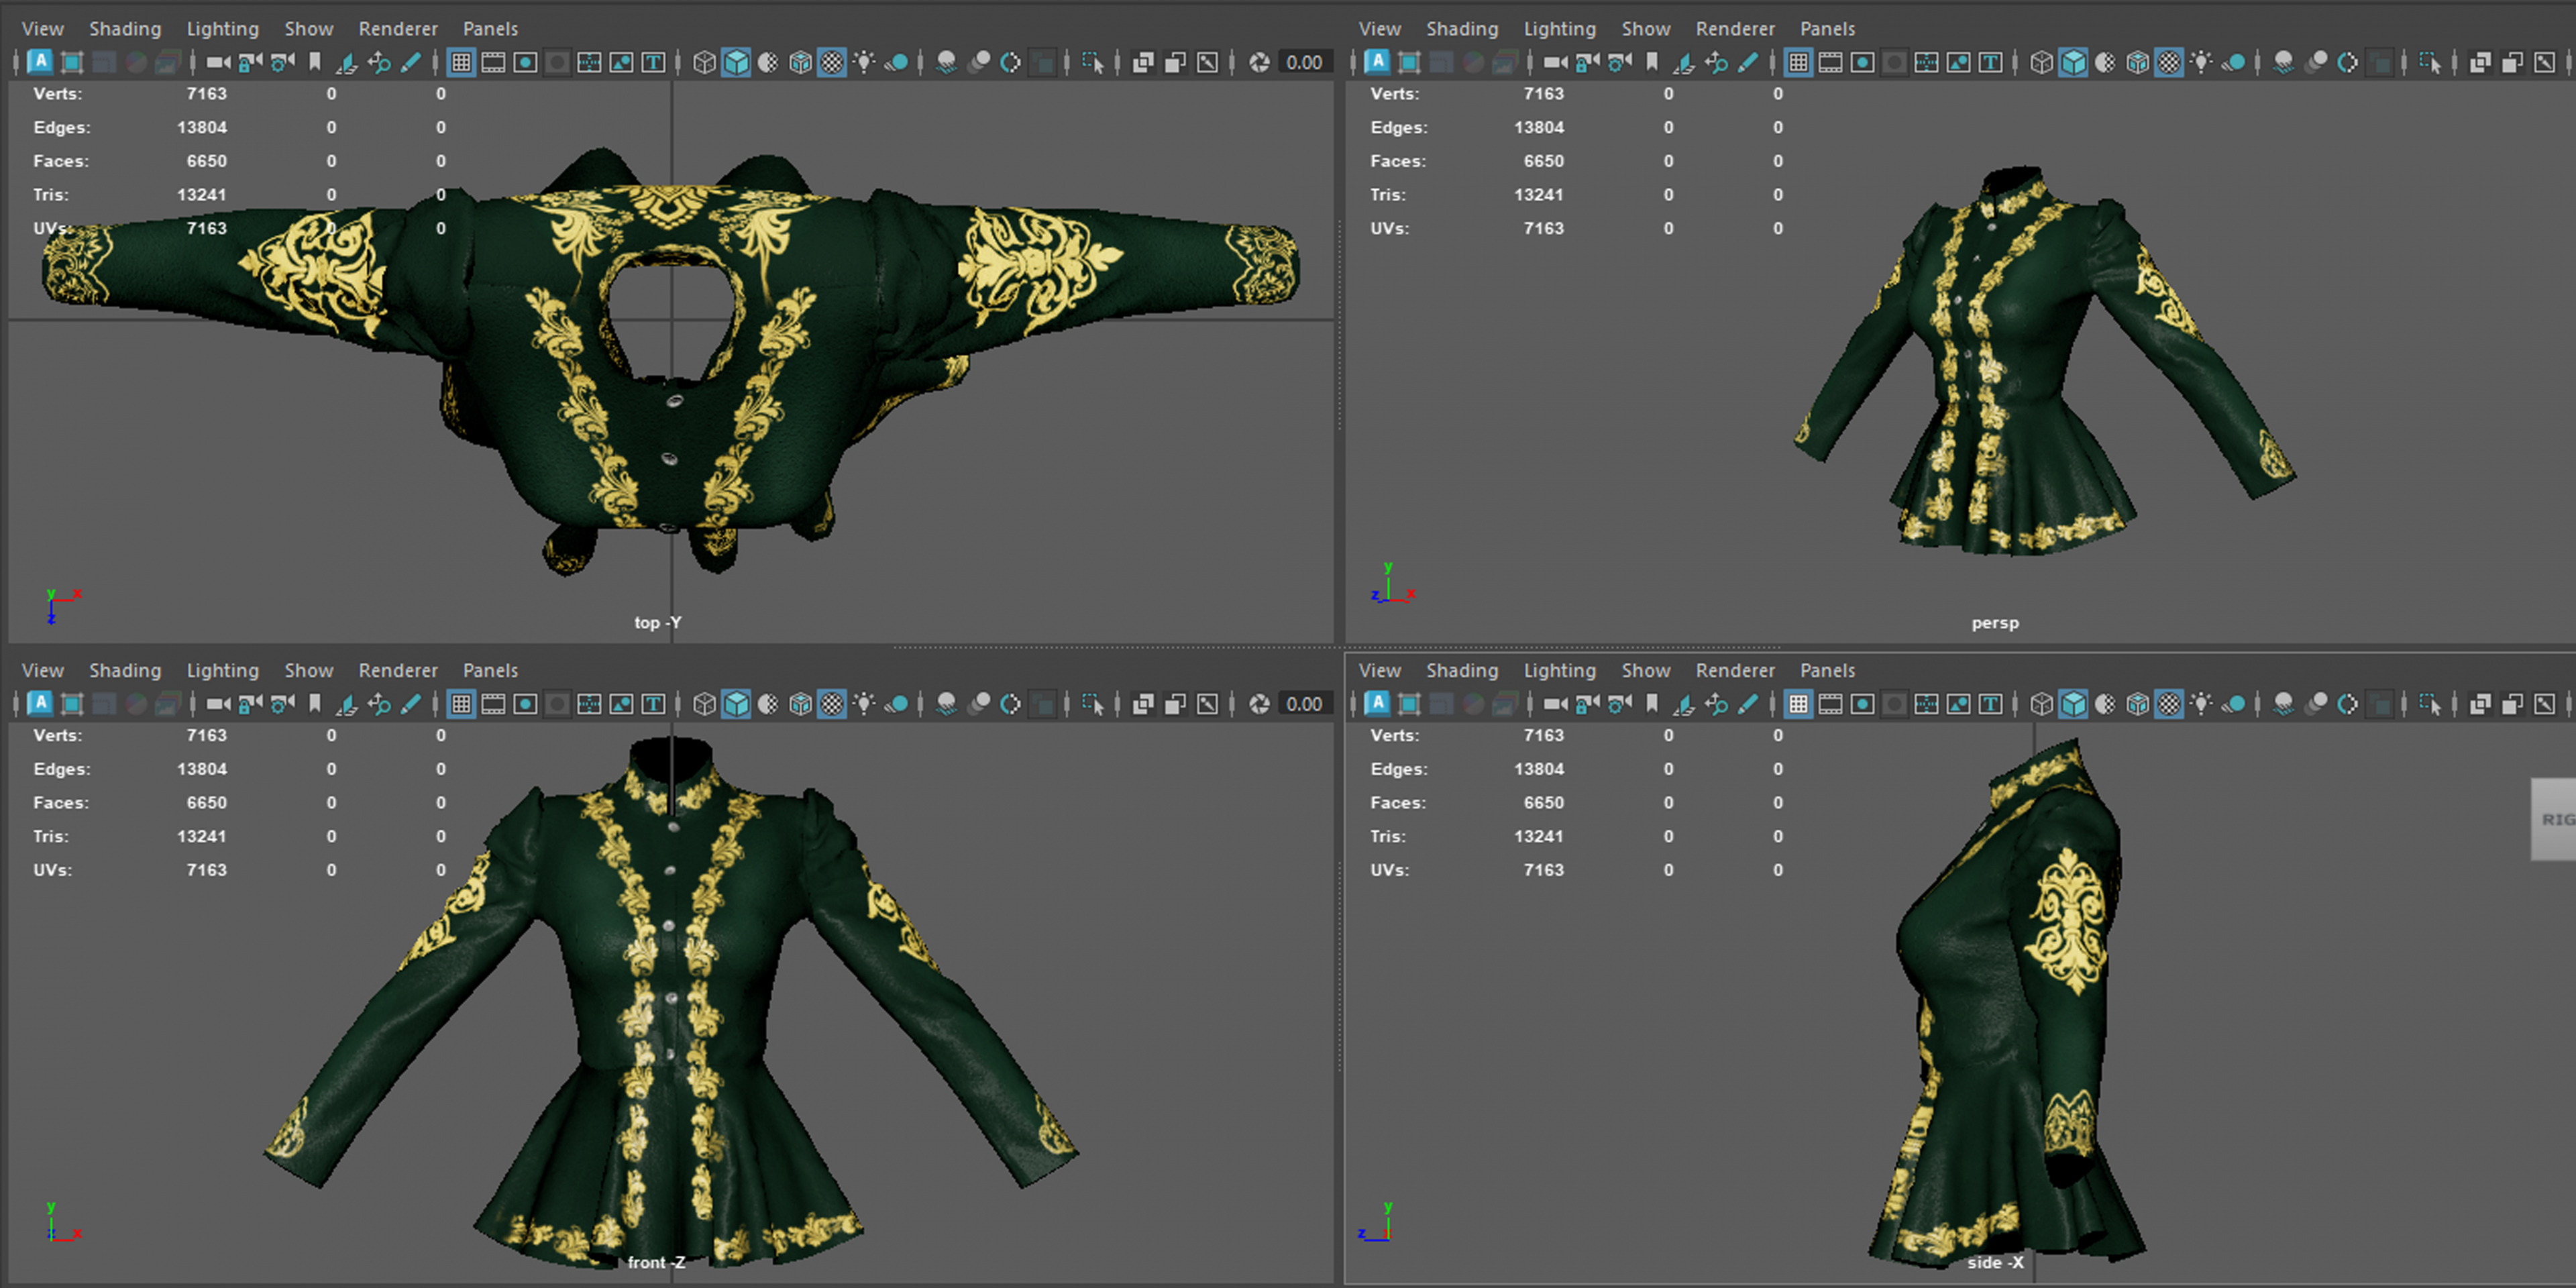
Task: Toggle Textured checker icon in persp panel
Action: [x=2169, y=62]
